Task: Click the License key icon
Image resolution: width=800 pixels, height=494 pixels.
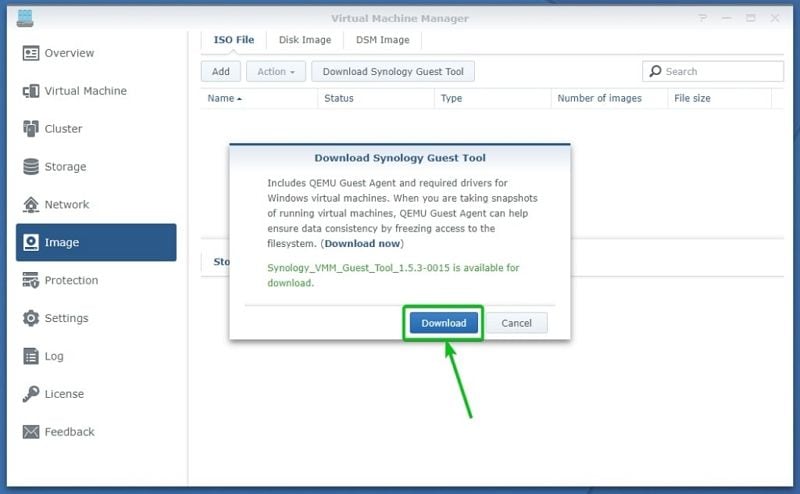Action: point(31,393)
